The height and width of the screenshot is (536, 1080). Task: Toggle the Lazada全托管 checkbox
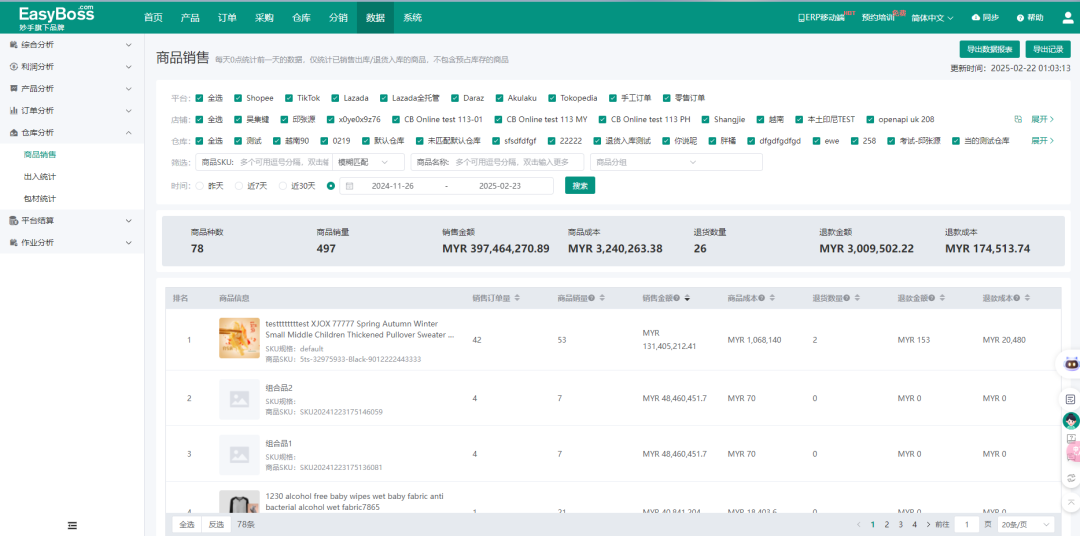pos(384,98)
